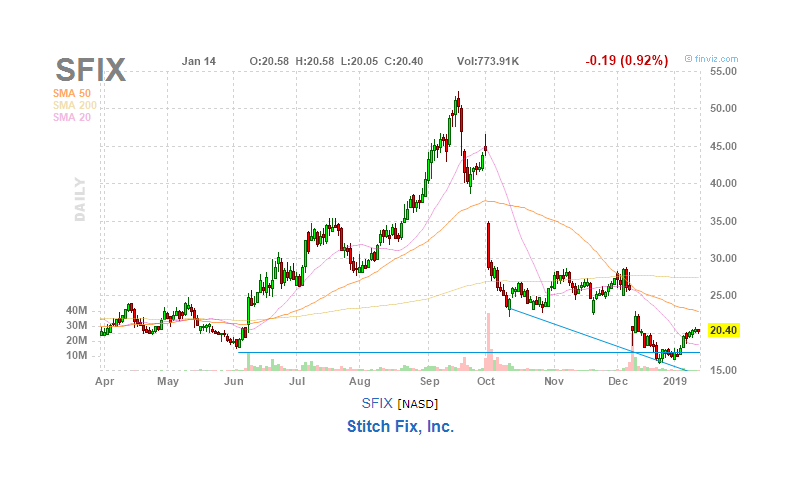This screenshot has width=803, height=487.
Task: Click the Jul month axis label
Action: click(297, 382)
